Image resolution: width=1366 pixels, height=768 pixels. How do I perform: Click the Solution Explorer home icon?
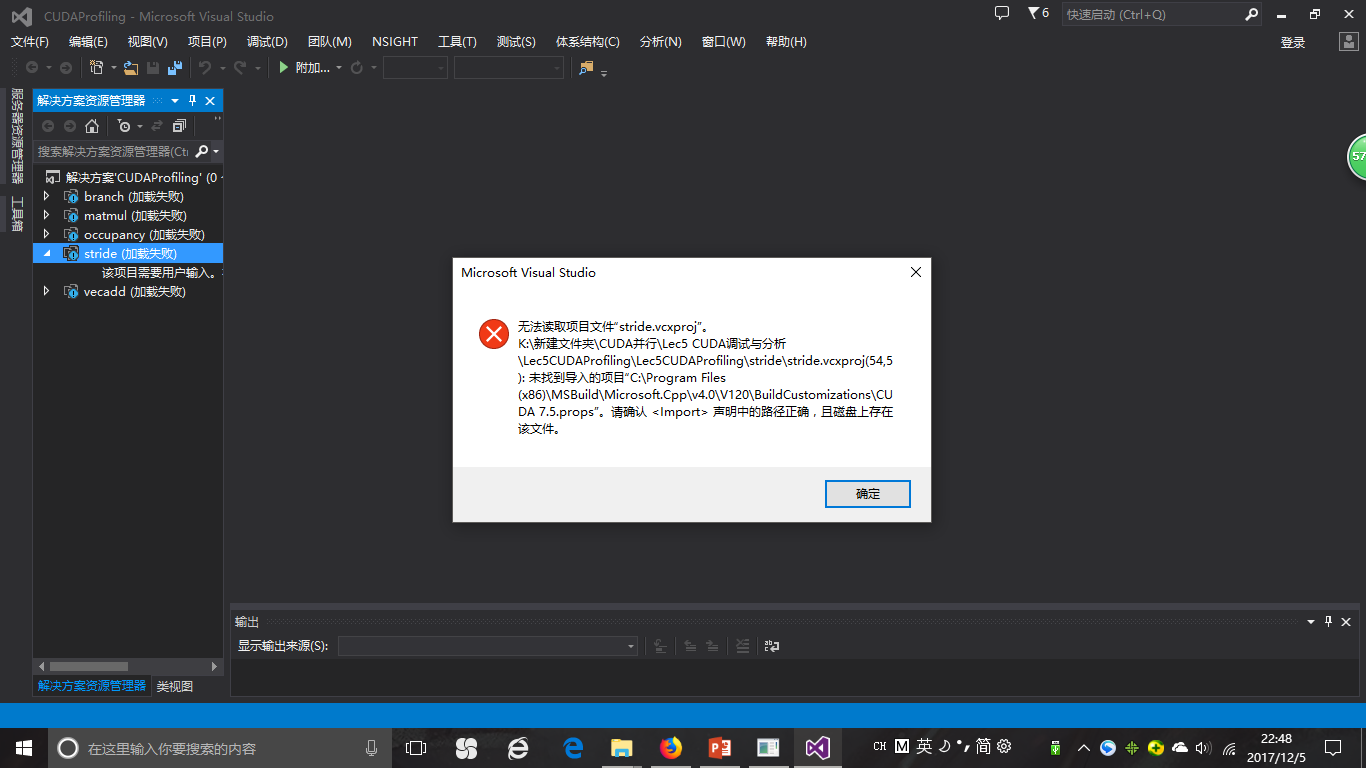coord(92,126)
